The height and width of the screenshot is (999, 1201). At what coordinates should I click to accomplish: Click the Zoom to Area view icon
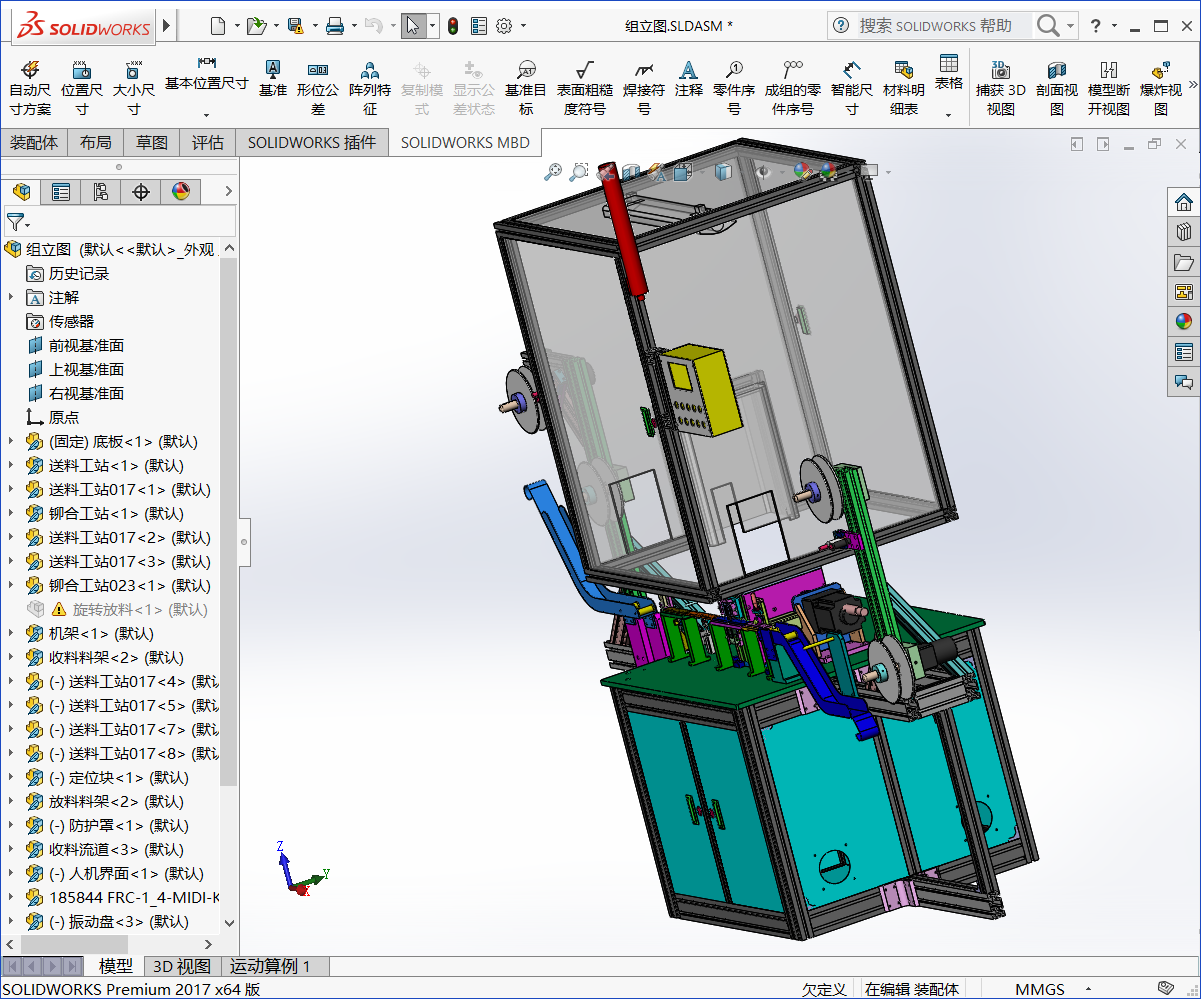pyautogui.click(x=578, y=172)
